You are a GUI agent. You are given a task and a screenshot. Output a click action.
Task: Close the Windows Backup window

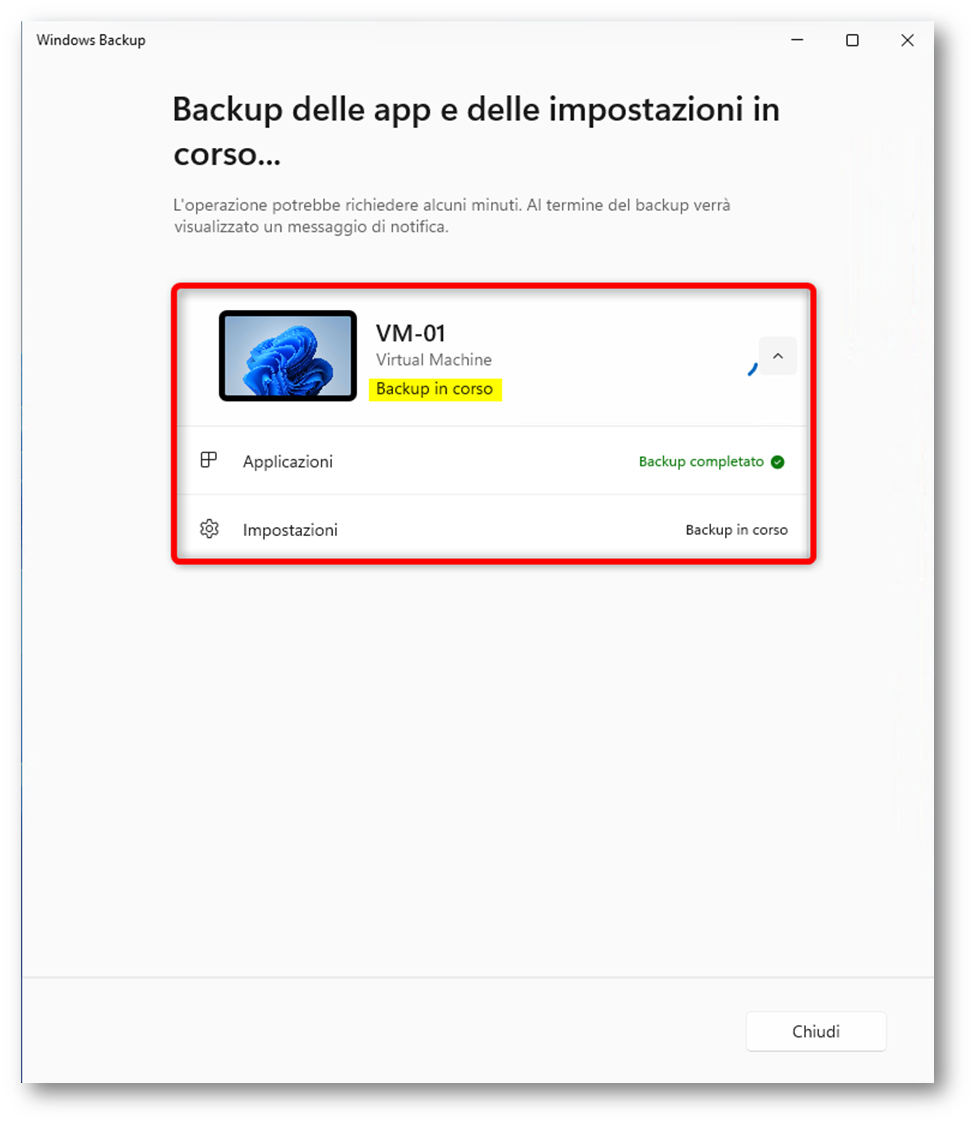(907, 40)
